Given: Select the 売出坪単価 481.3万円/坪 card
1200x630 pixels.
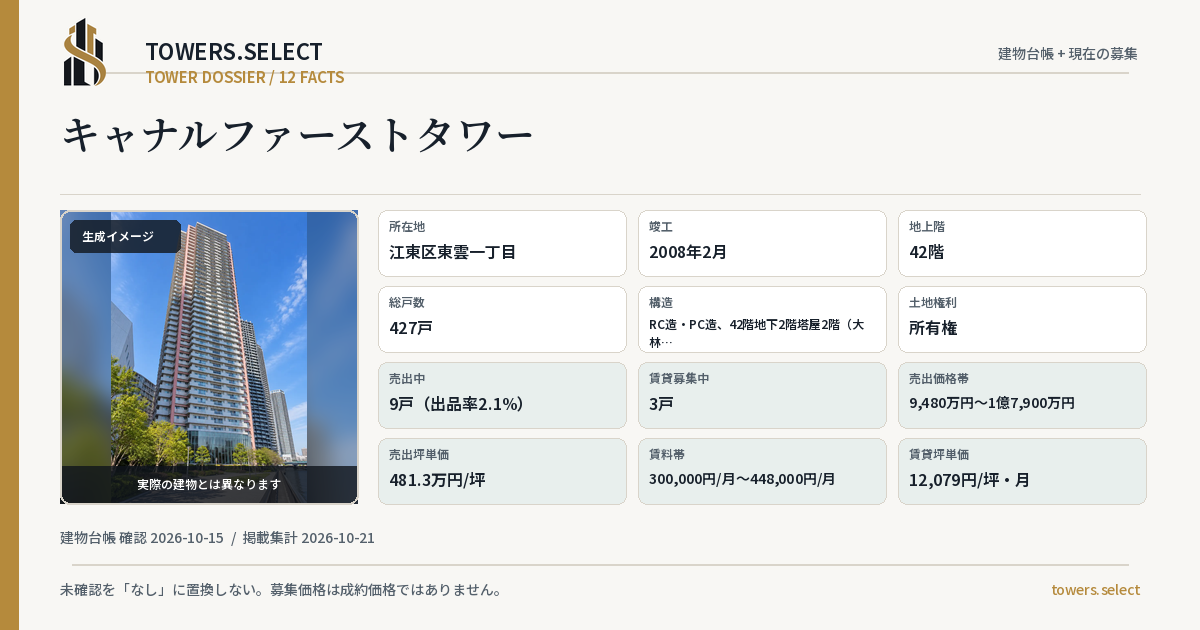Looking at the screenshot, I should [502, 471].
